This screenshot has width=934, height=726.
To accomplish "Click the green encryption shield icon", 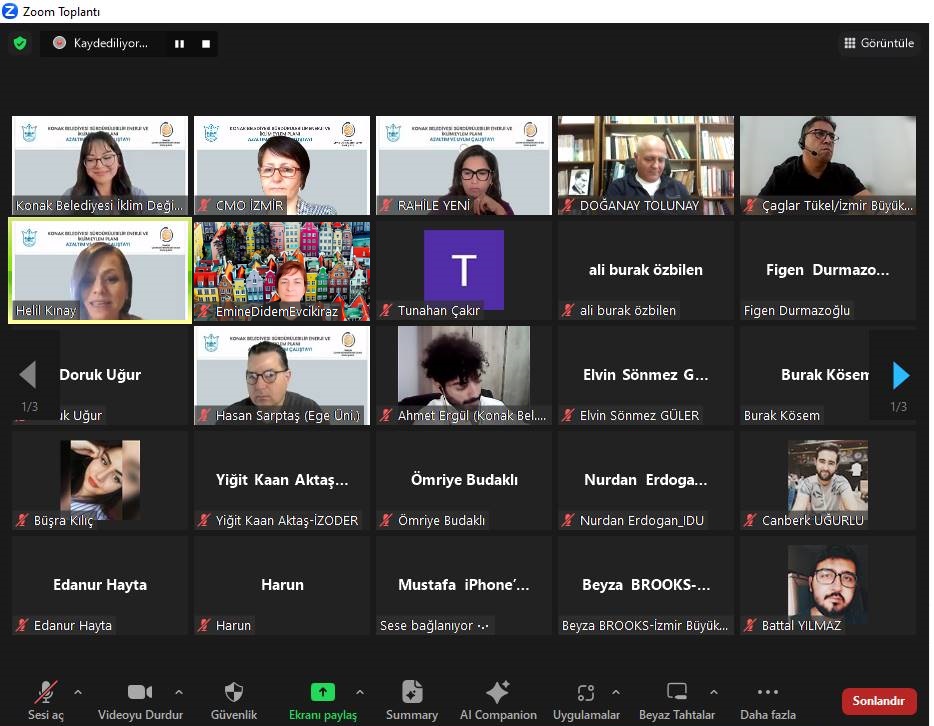I will point(20,43).
